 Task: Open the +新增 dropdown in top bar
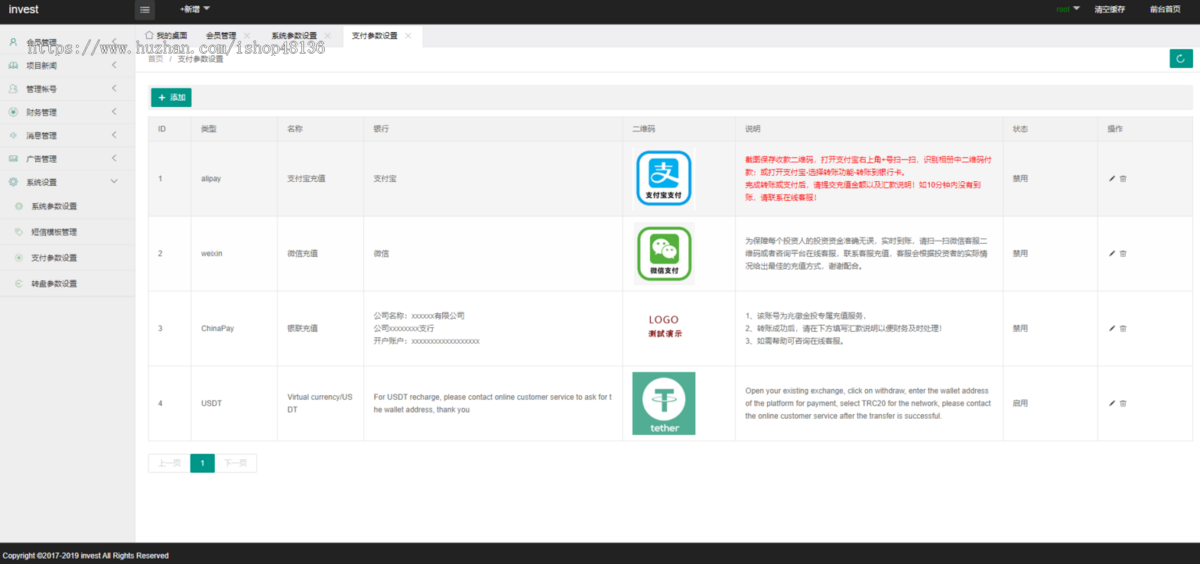click(195, 9)
